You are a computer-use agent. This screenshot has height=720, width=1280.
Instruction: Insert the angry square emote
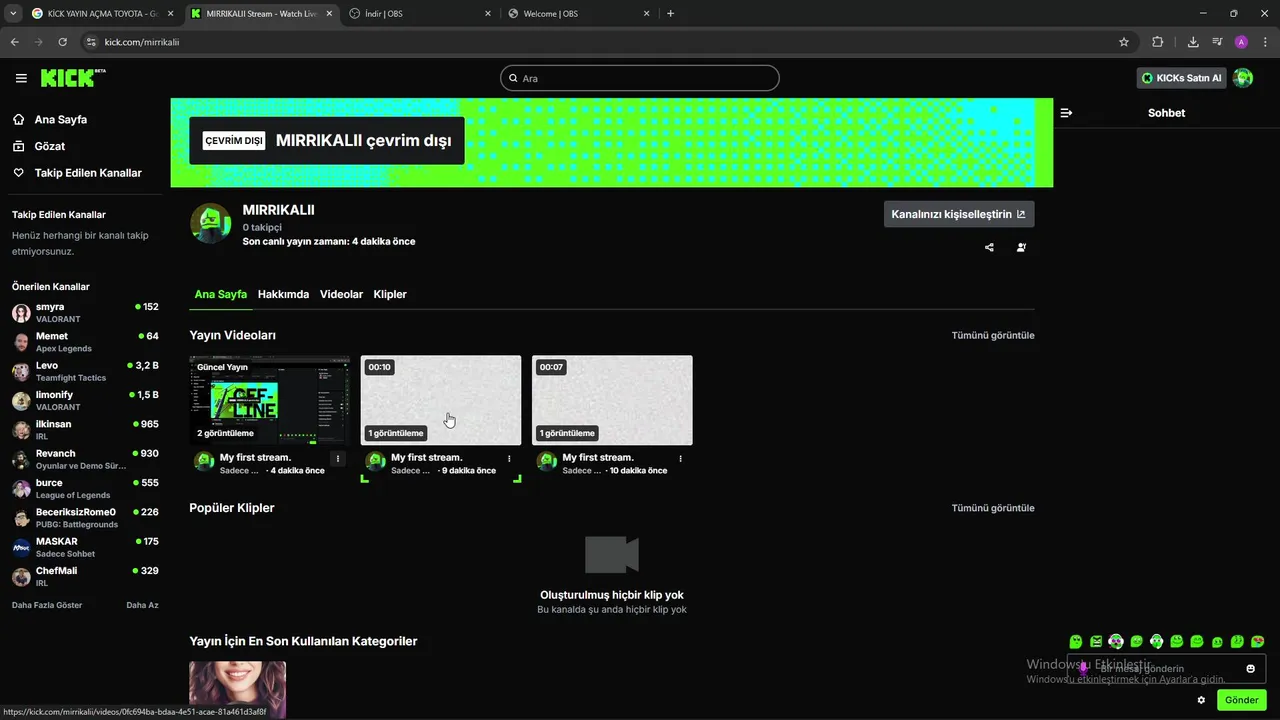point(1096,642)
